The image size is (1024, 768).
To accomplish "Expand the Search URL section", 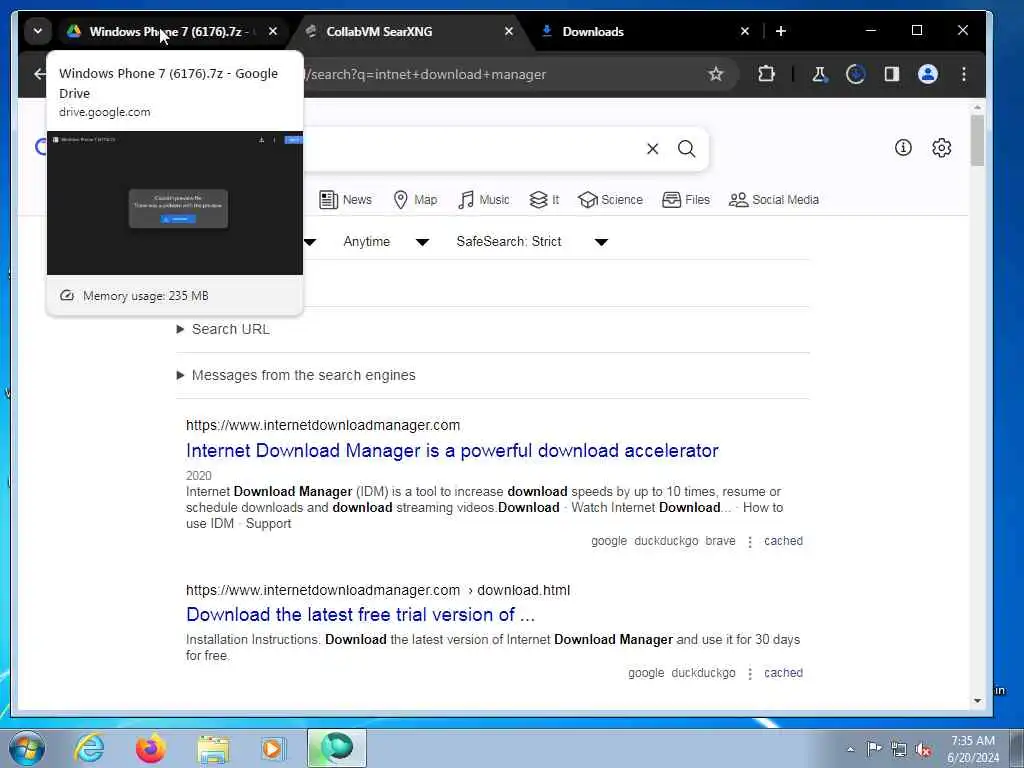I will point(223,329).
